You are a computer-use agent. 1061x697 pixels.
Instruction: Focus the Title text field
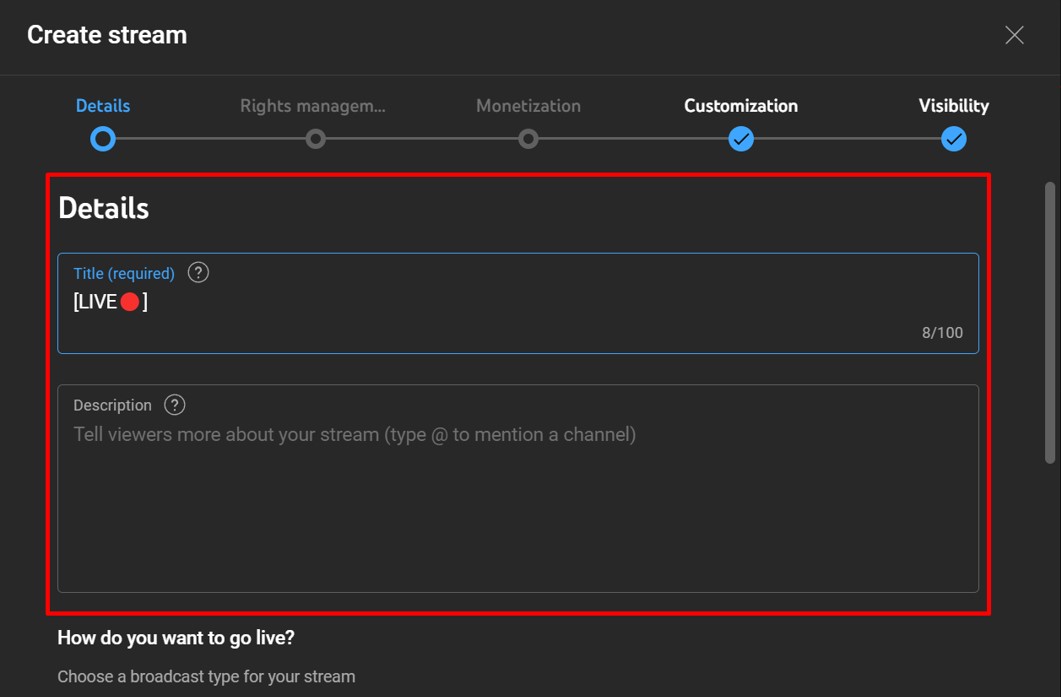(518, 303)
